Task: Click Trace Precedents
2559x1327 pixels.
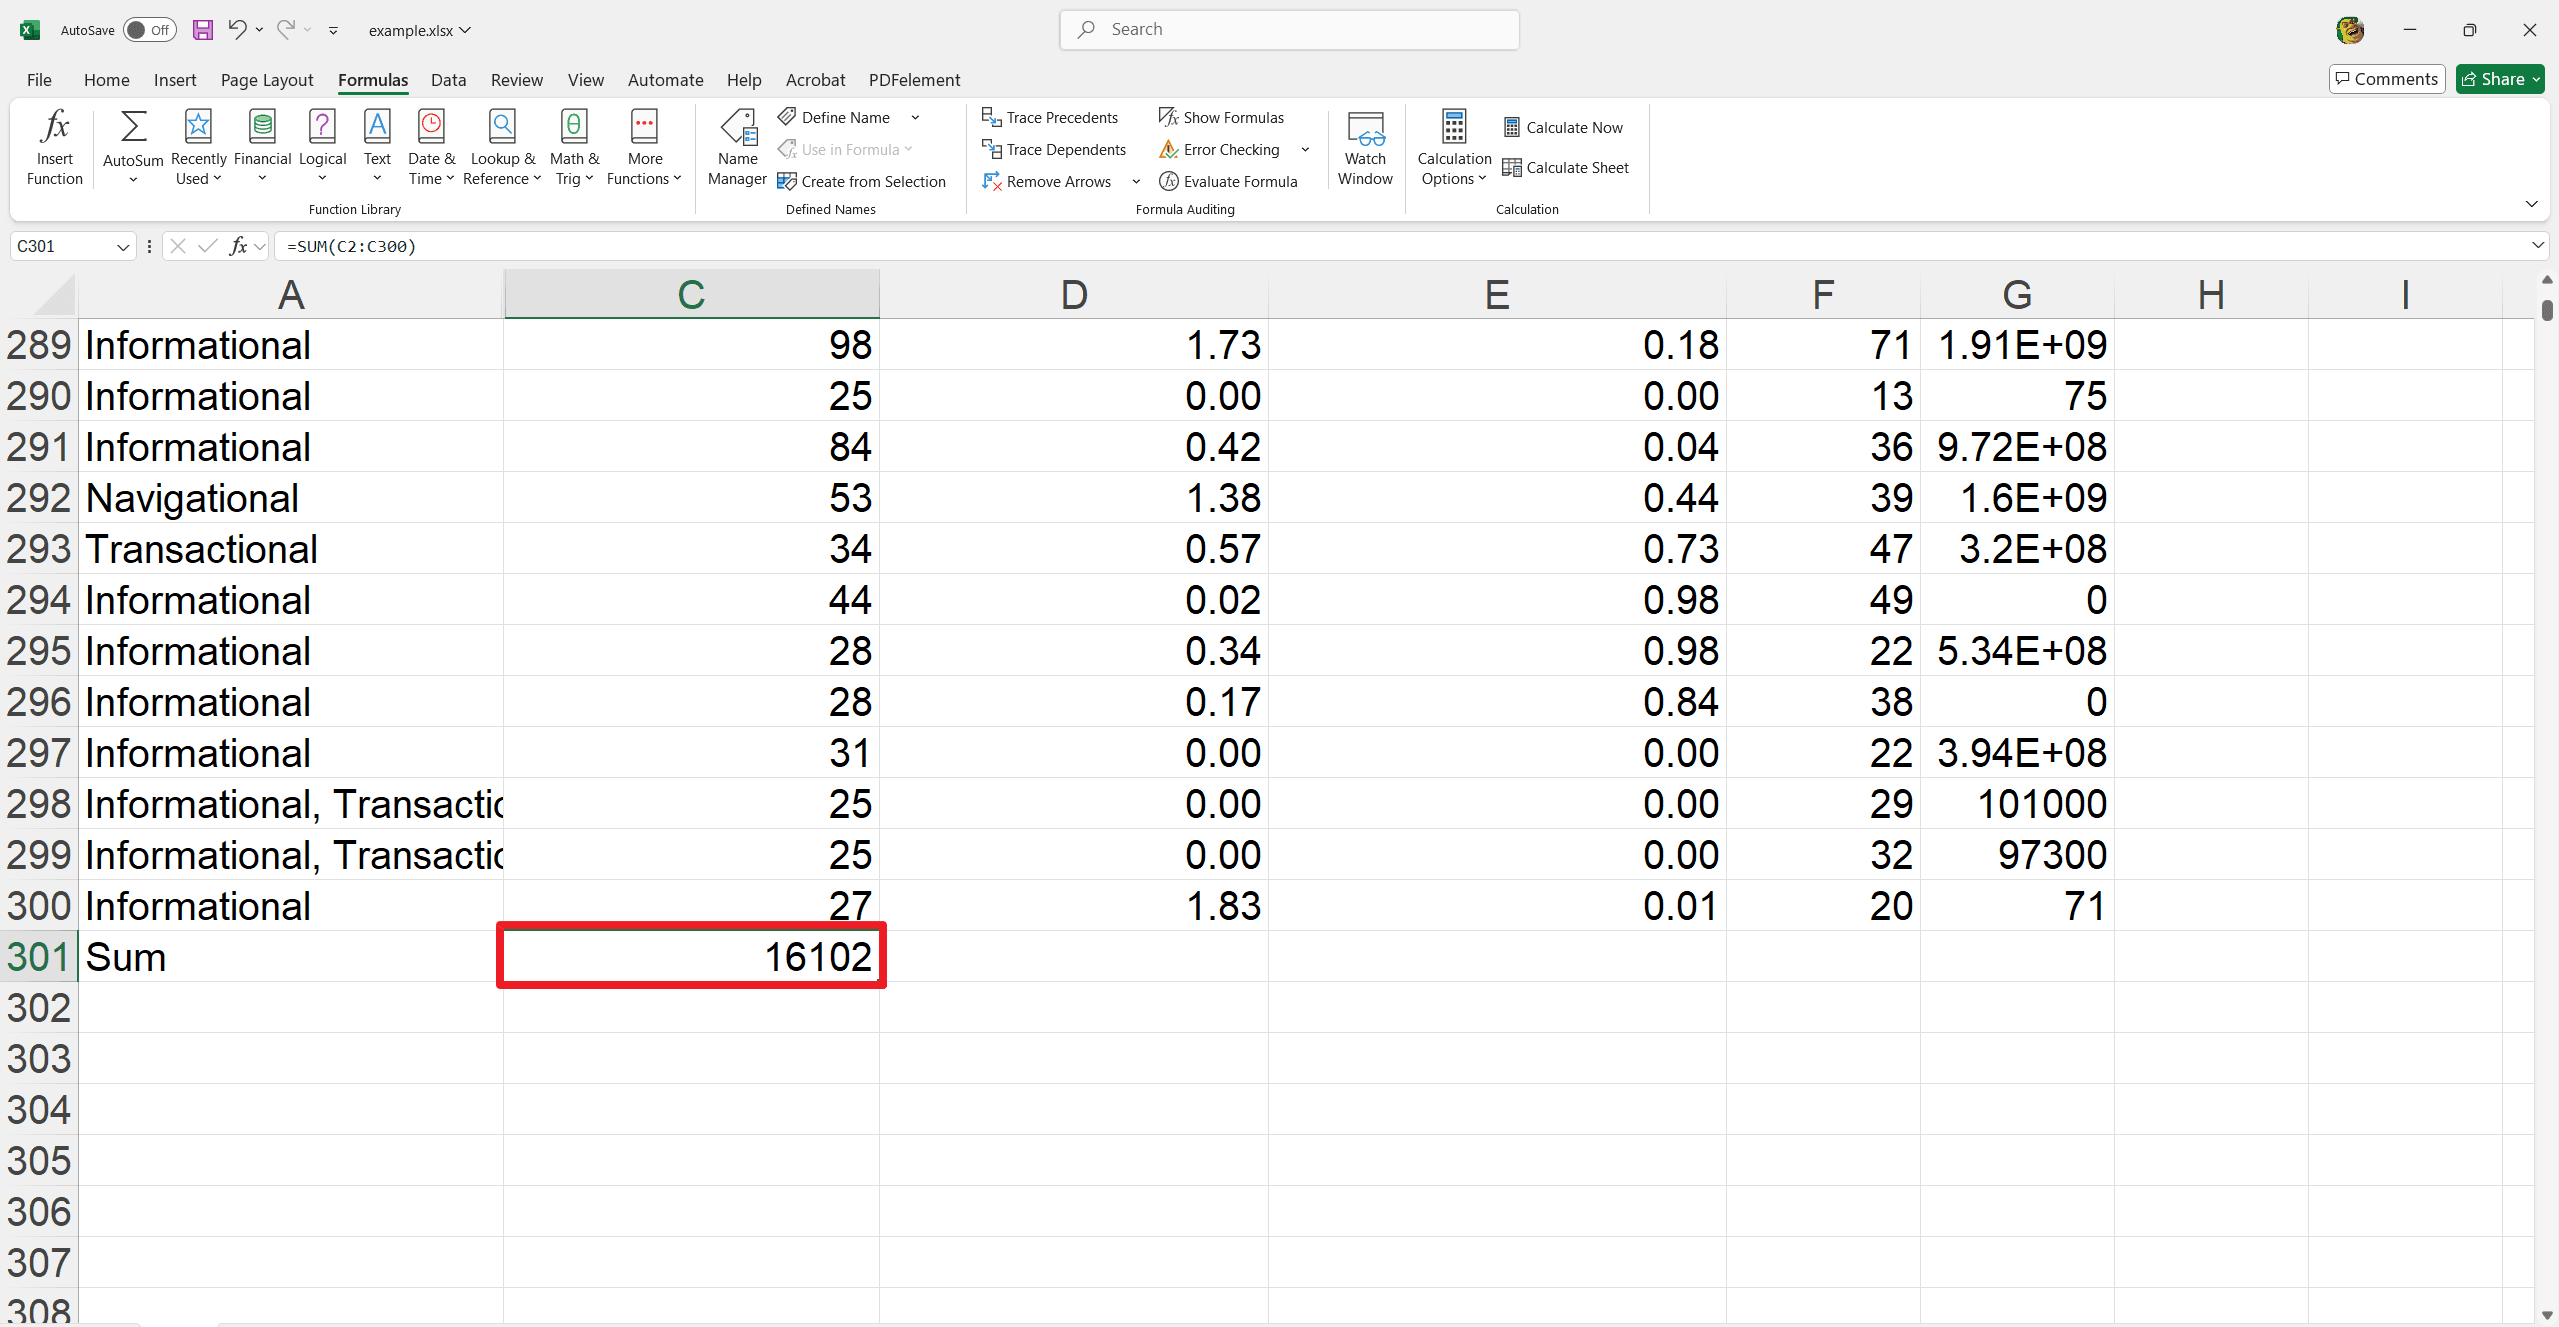Action: [1050, 117]
